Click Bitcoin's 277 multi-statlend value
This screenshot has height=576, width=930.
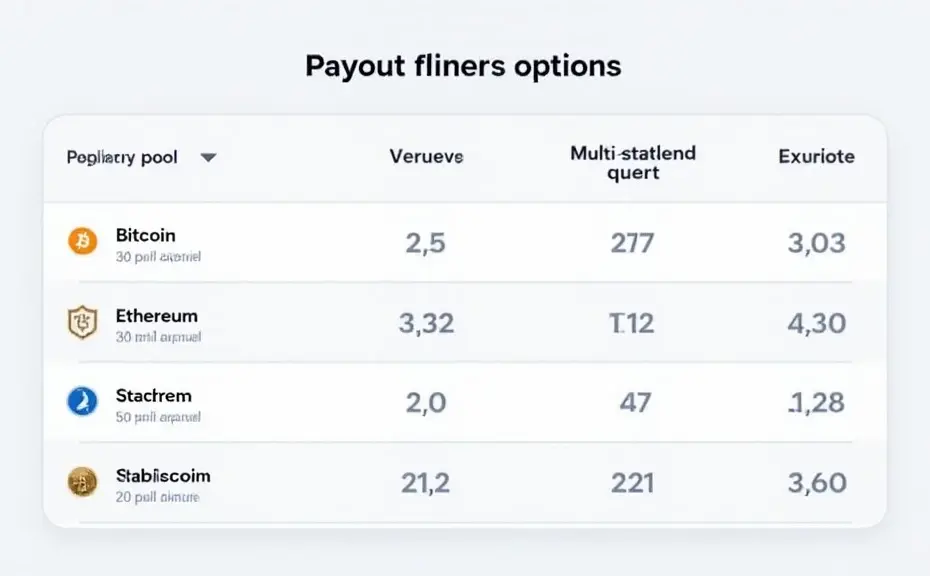coord(632,243)
